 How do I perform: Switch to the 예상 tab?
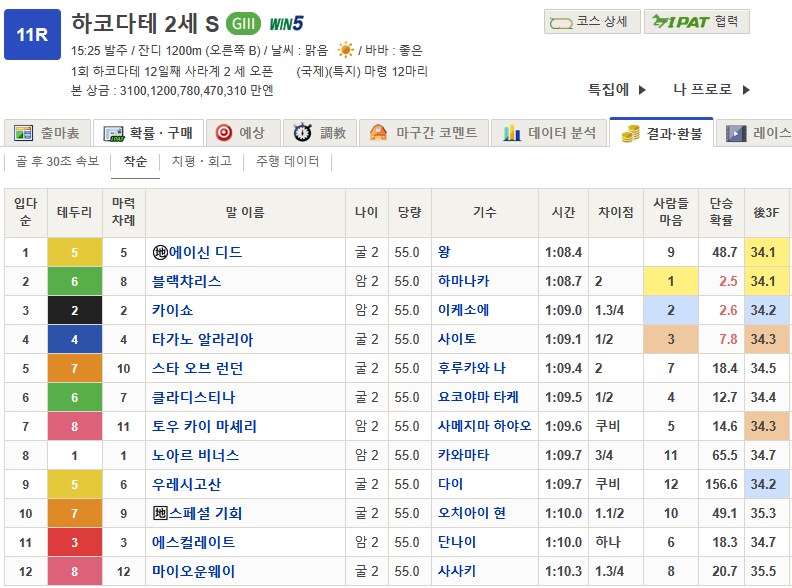pos(243,133)
